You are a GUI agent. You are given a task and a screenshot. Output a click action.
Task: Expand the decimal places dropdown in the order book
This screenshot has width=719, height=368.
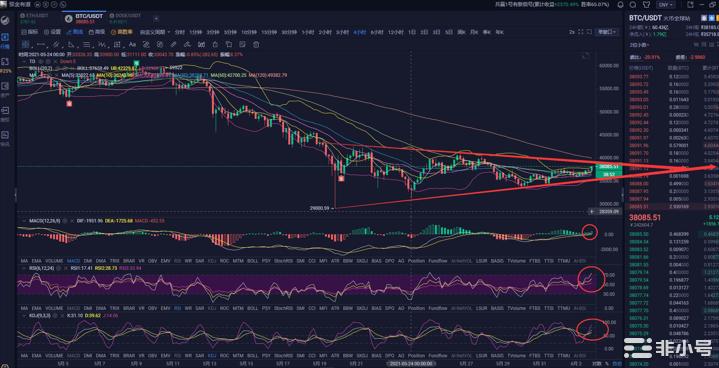point(640,45)
